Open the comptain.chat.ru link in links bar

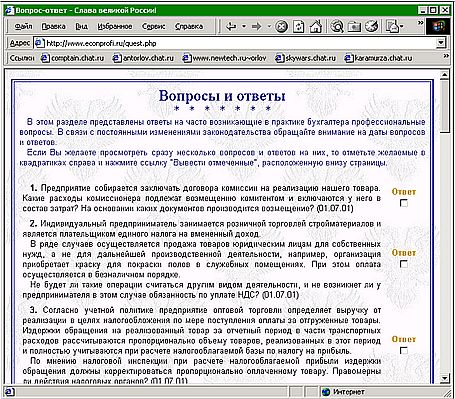(73, 58)
